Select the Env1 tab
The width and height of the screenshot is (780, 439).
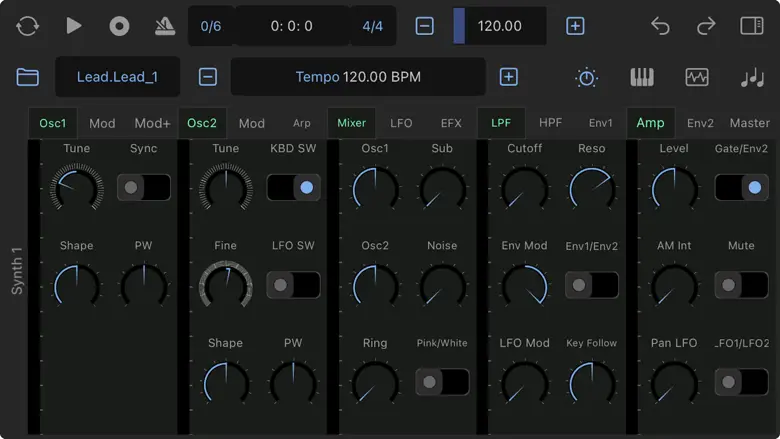(x=601, y=123)
